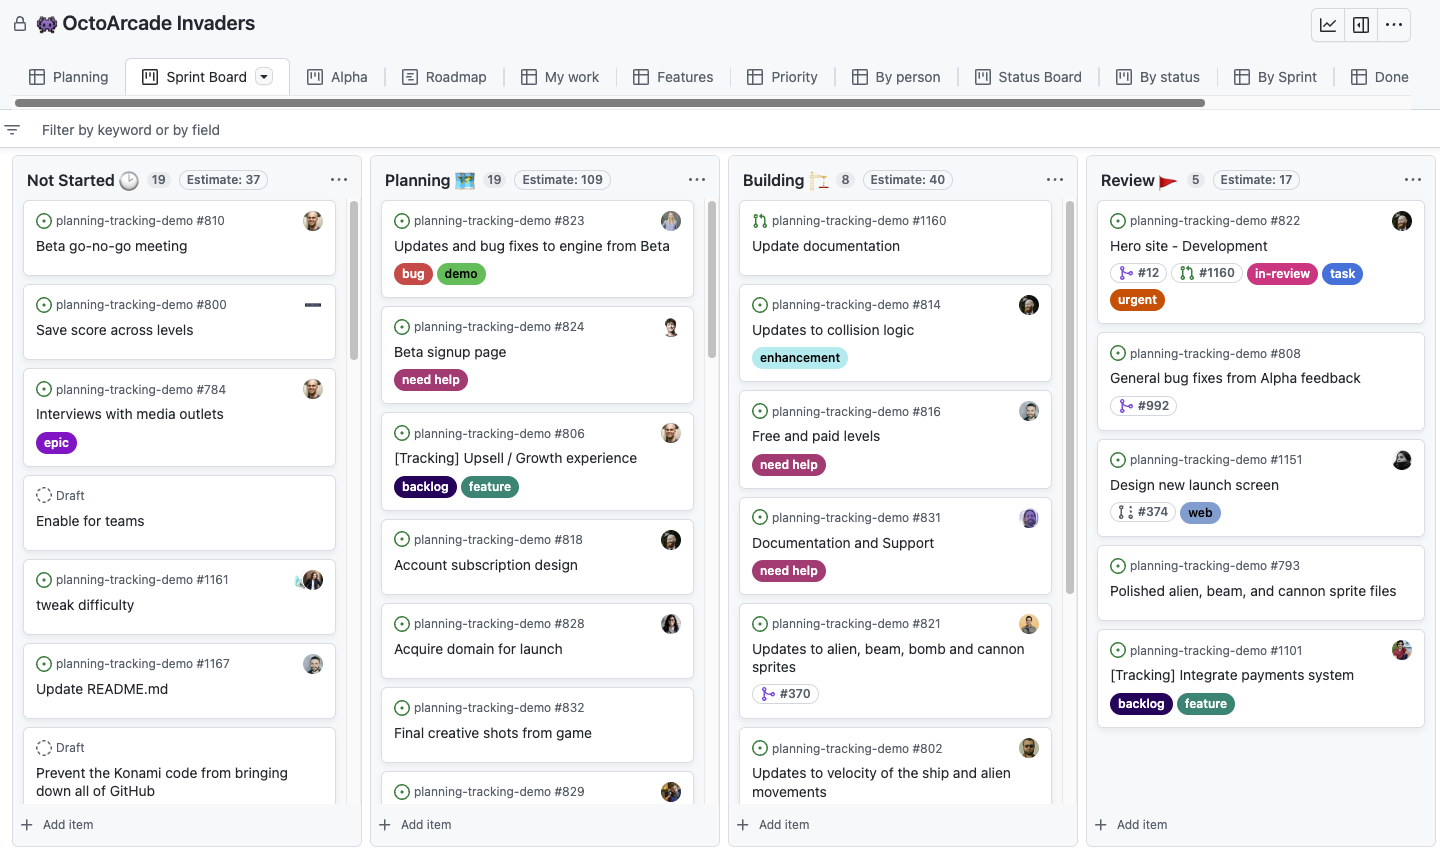Screen dimensions: 1440x851
Task: Click the filter icon beside the search bar
Action: 12,129
